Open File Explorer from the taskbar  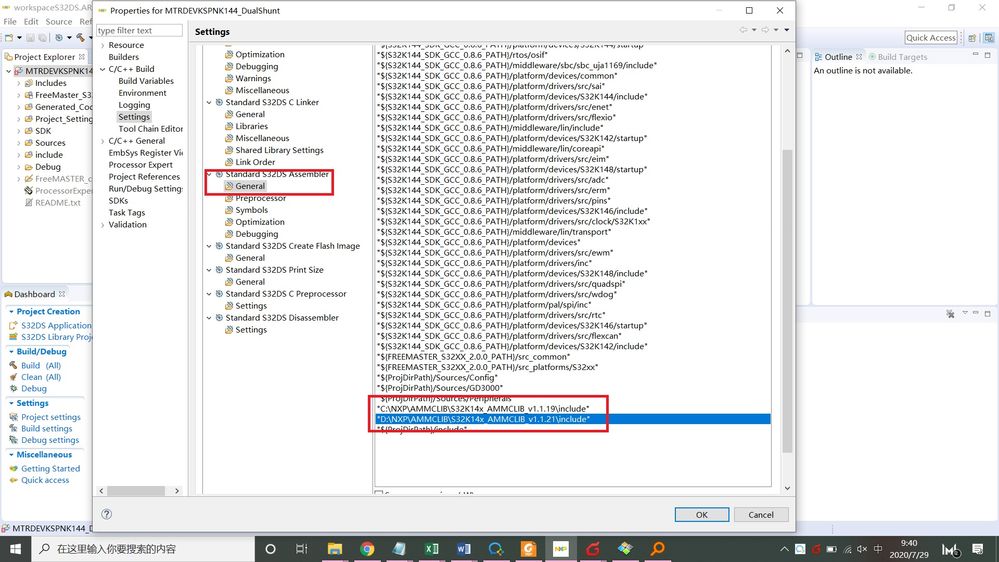tap(334, 549)
